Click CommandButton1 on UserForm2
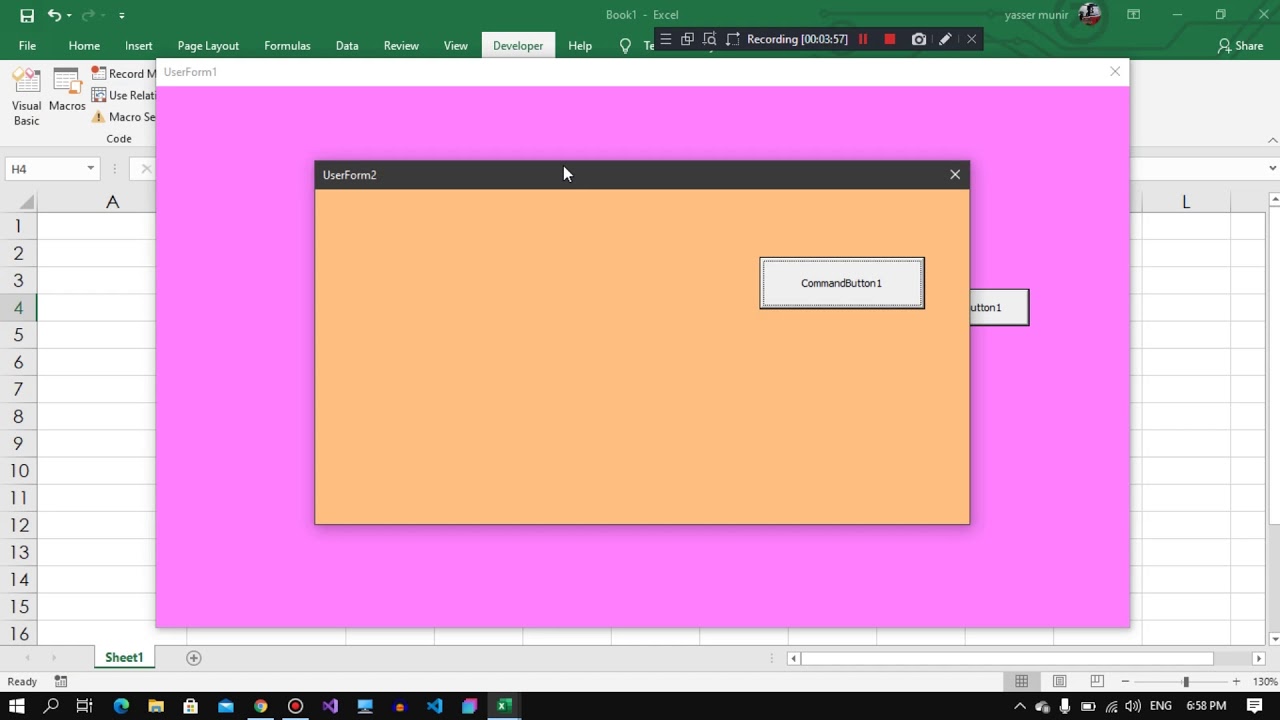 (842, 283)
